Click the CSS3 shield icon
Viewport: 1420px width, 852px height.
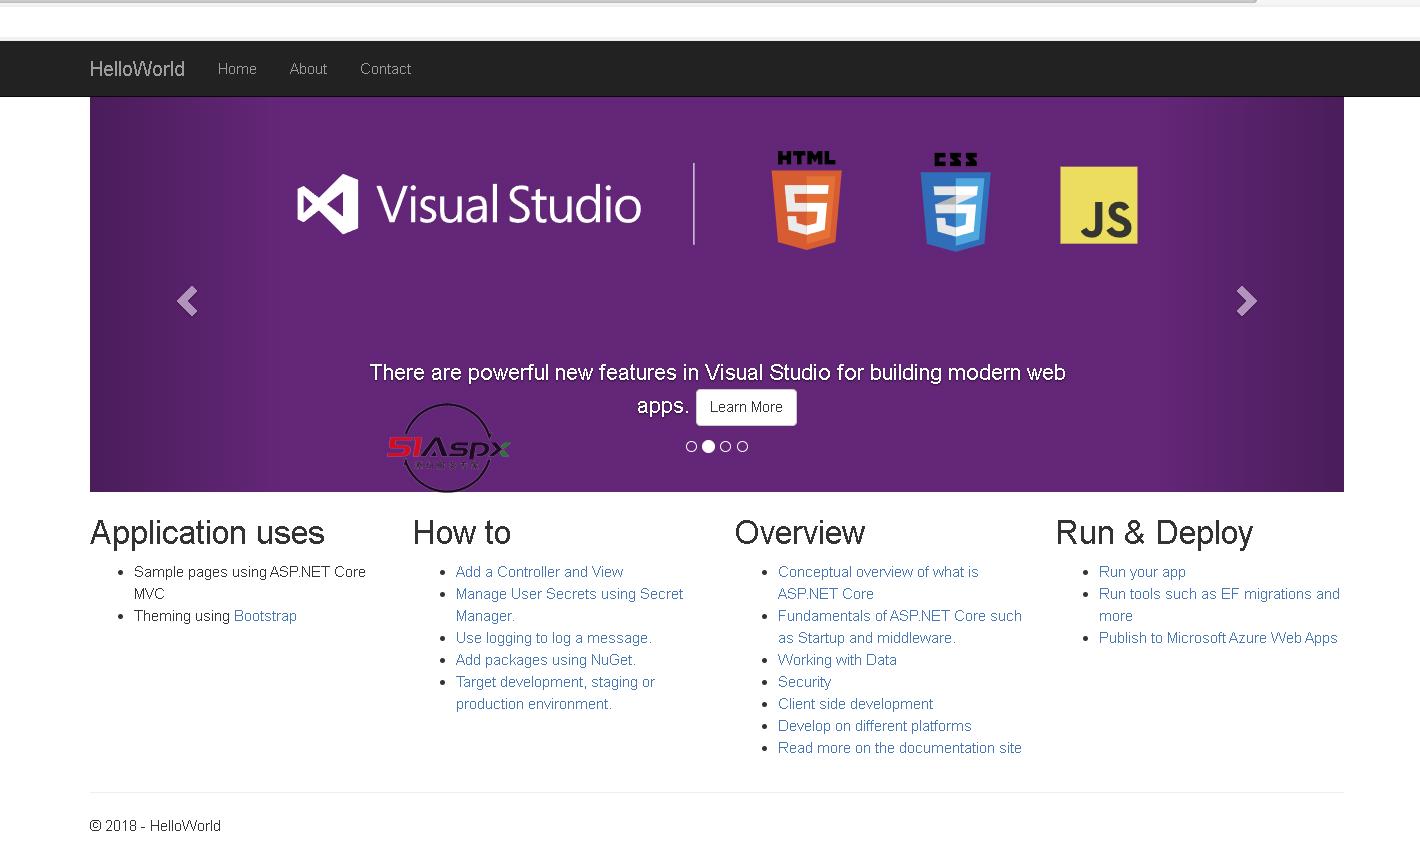click(x=955, y=202)
